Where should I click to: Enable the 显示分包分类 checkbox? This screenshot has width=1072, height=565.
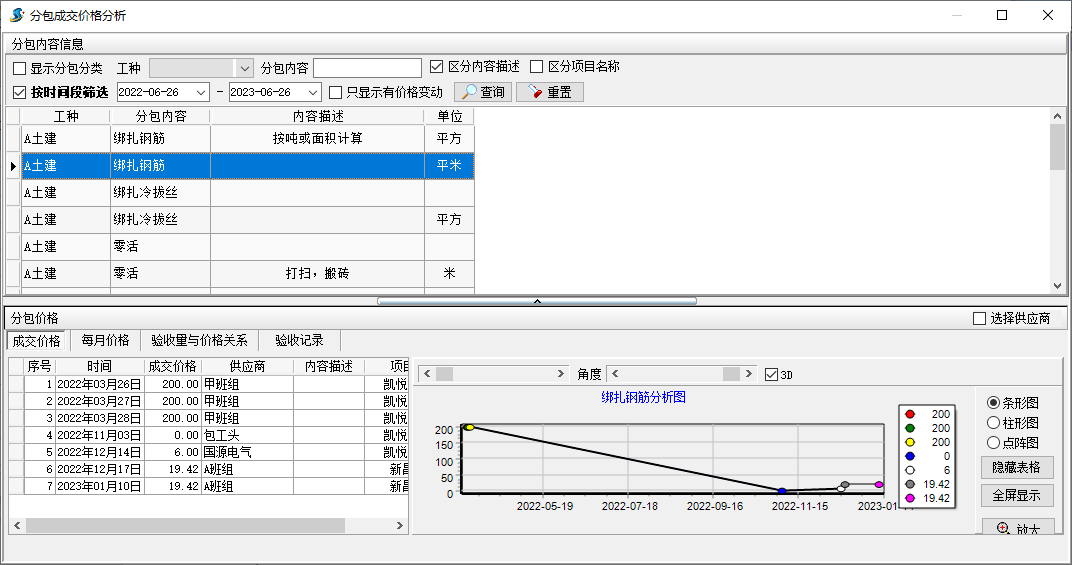[x=20, y=68]
